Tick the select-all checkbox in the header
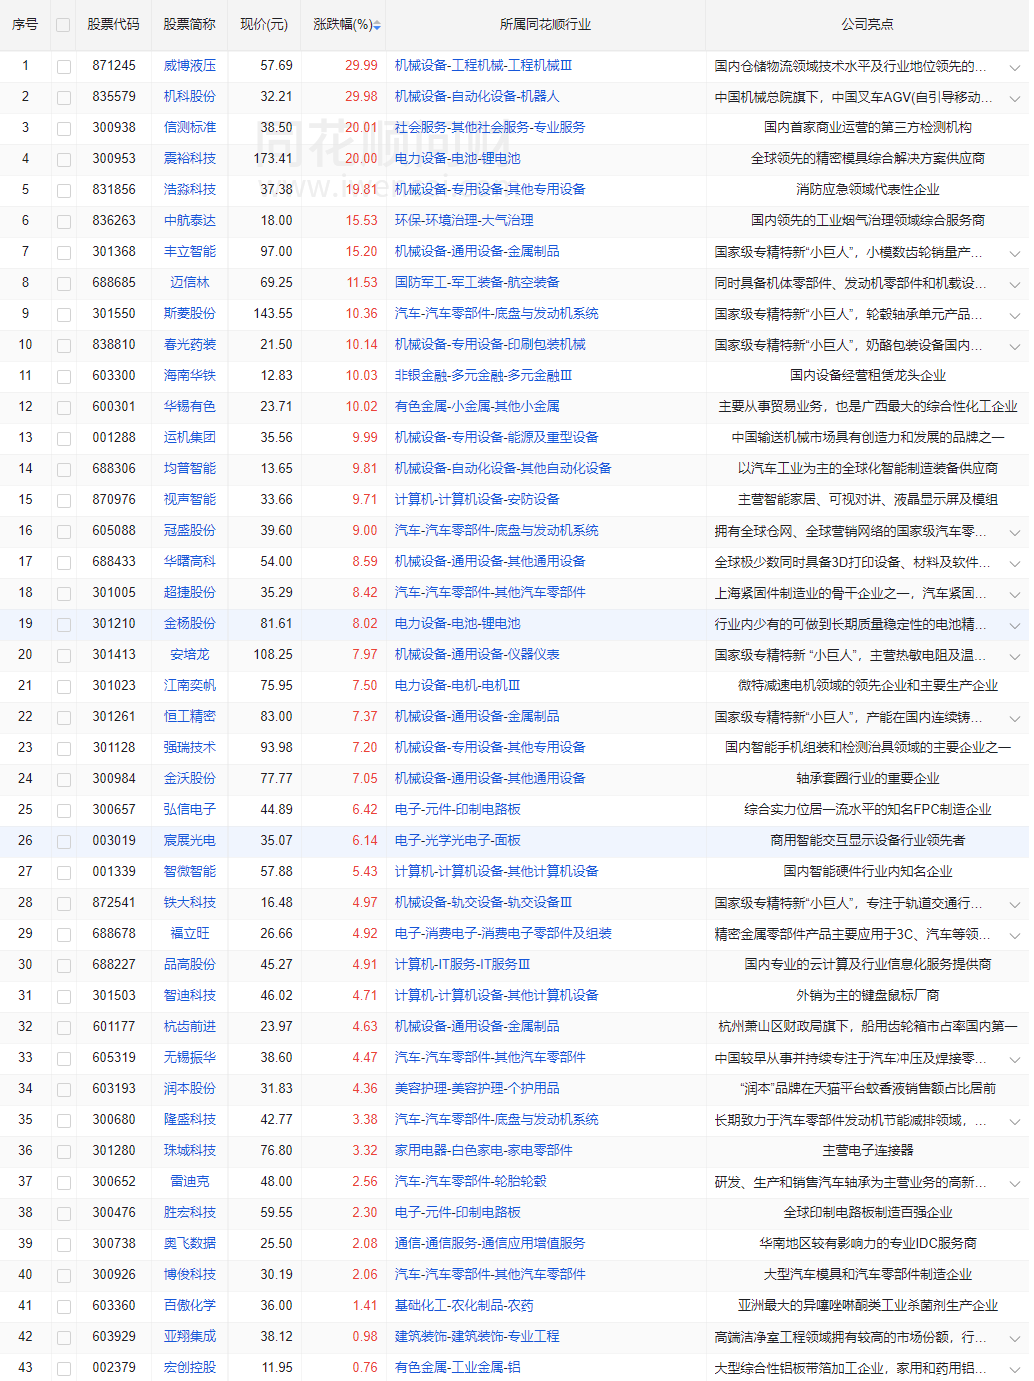Image resolution: width=1034 pixels, height=1381 pixels. tap(64, 25)
